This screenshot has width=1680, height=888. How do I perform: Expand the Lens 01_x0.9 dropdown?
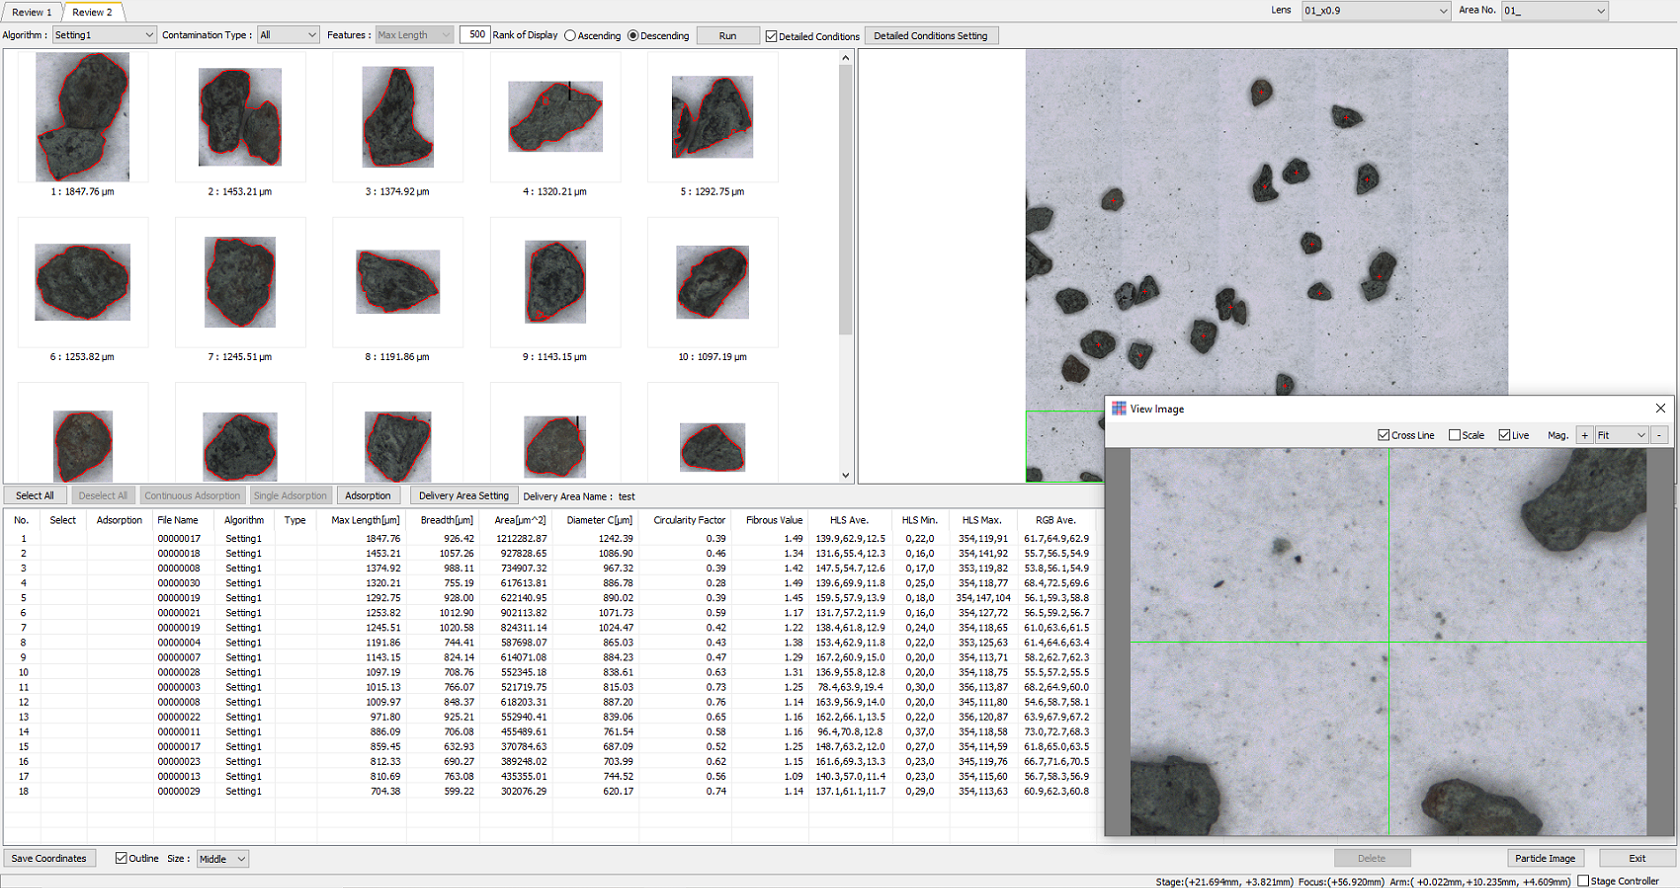coord(1375,11)
